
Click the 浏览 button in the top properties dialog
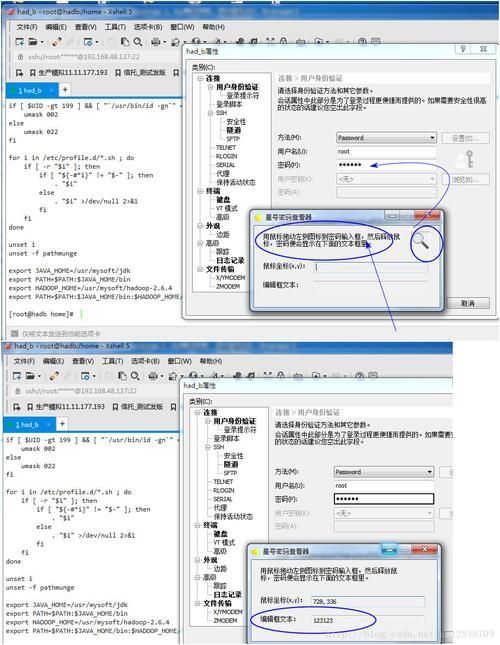[465, 179]
